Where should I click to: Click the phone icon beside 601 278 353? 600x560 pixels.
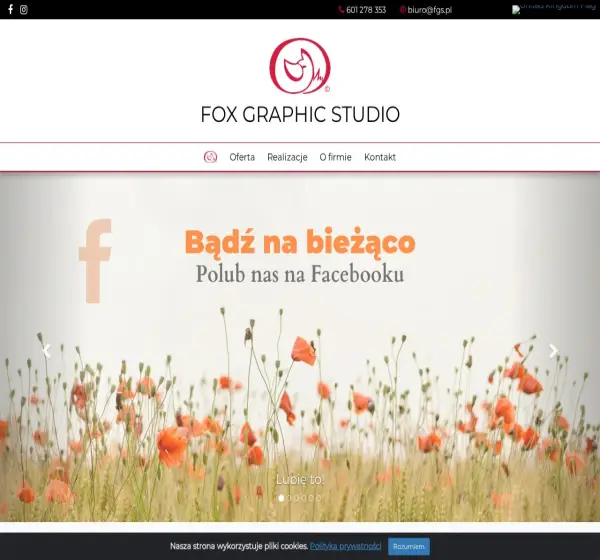(x=341, y=10)
